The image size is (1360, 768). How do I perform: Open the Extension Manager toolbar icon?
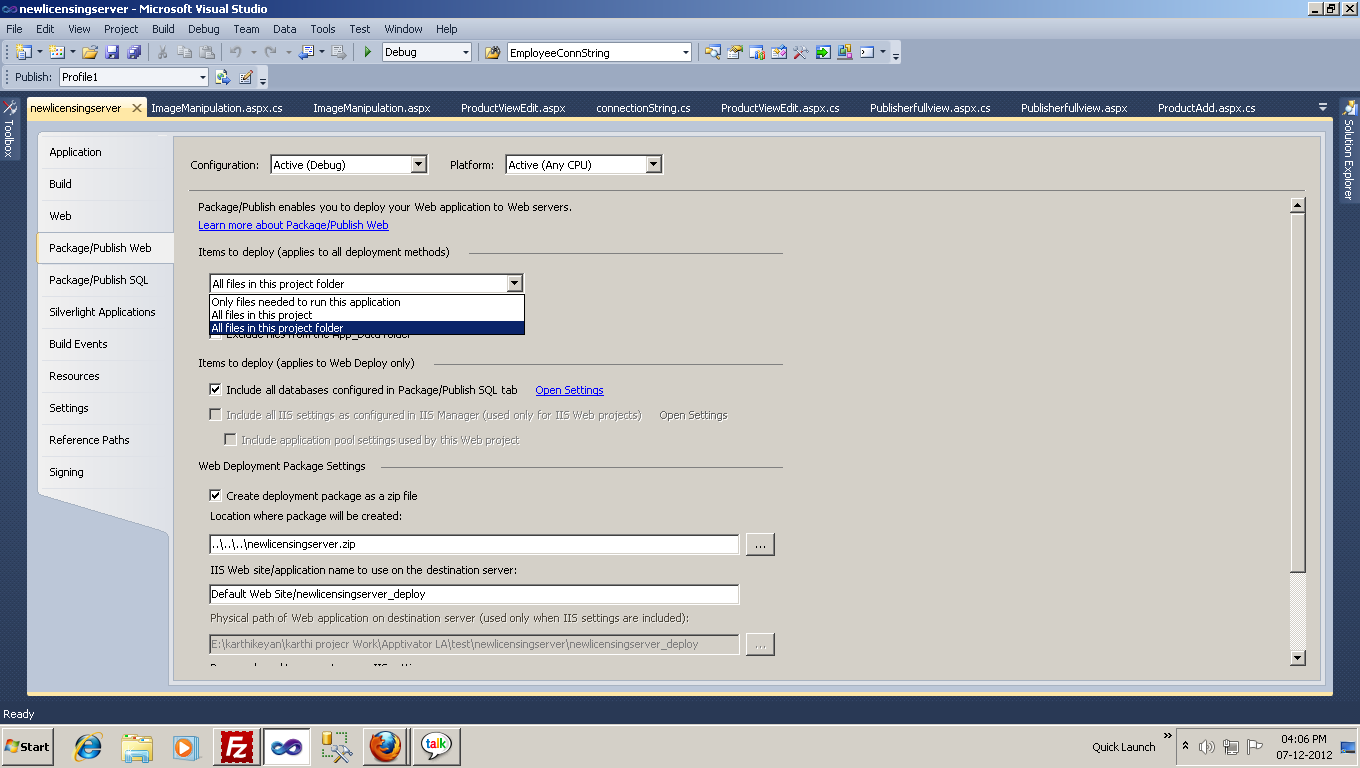[x=845, y=52]
